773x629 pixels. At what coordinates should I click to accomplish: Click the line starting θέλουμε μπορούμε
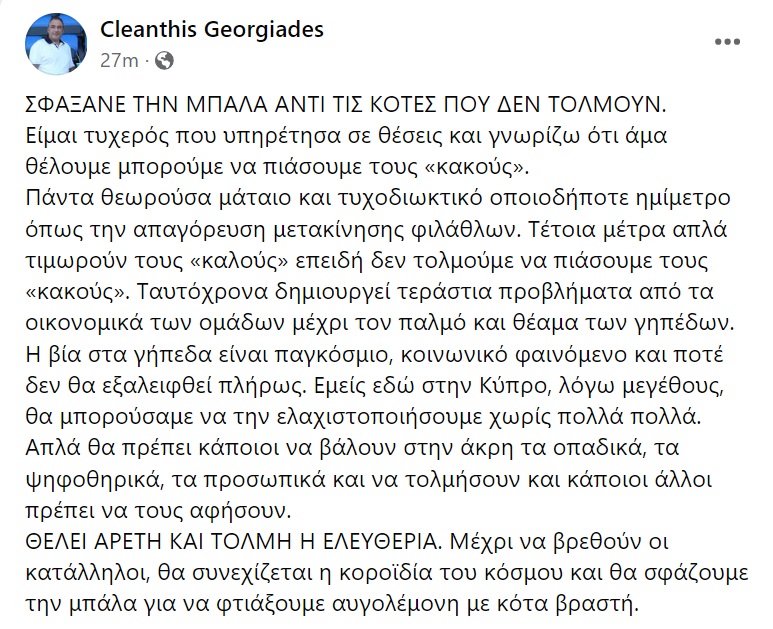[277, 168]
